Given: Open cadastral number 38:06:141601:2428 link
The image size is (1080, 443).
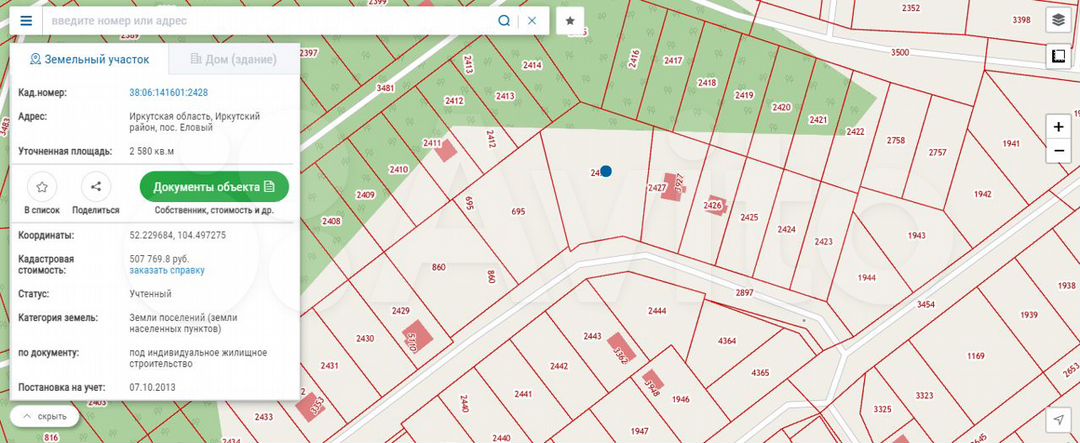Looking at the screenshot, I should click(168, 93).
